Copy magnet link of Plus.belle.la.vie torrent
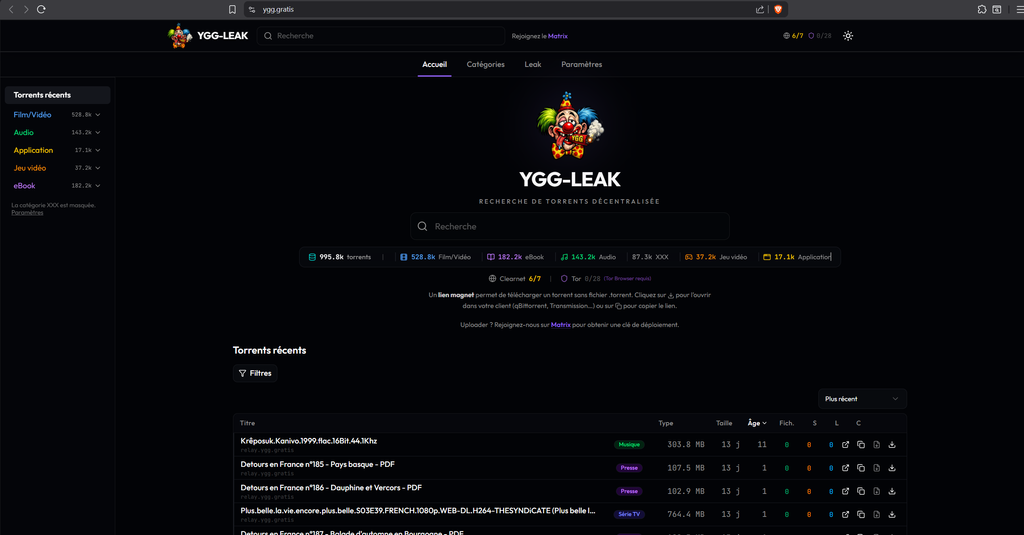The width and height of the screenshot is (1024, 535). pyautogui.click(x=861, y=514)
